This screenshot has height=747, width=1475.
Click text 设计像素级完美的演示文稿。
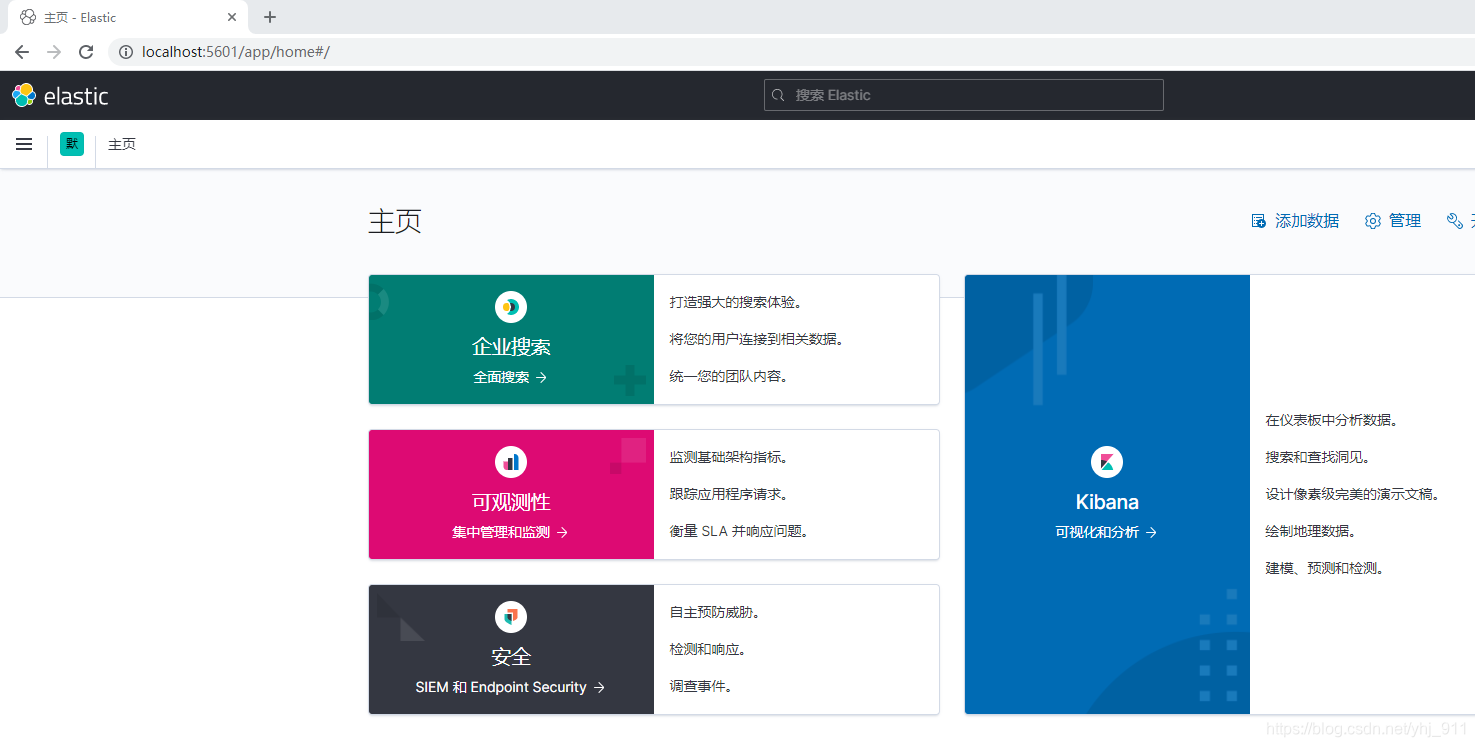pos(1352,494)
